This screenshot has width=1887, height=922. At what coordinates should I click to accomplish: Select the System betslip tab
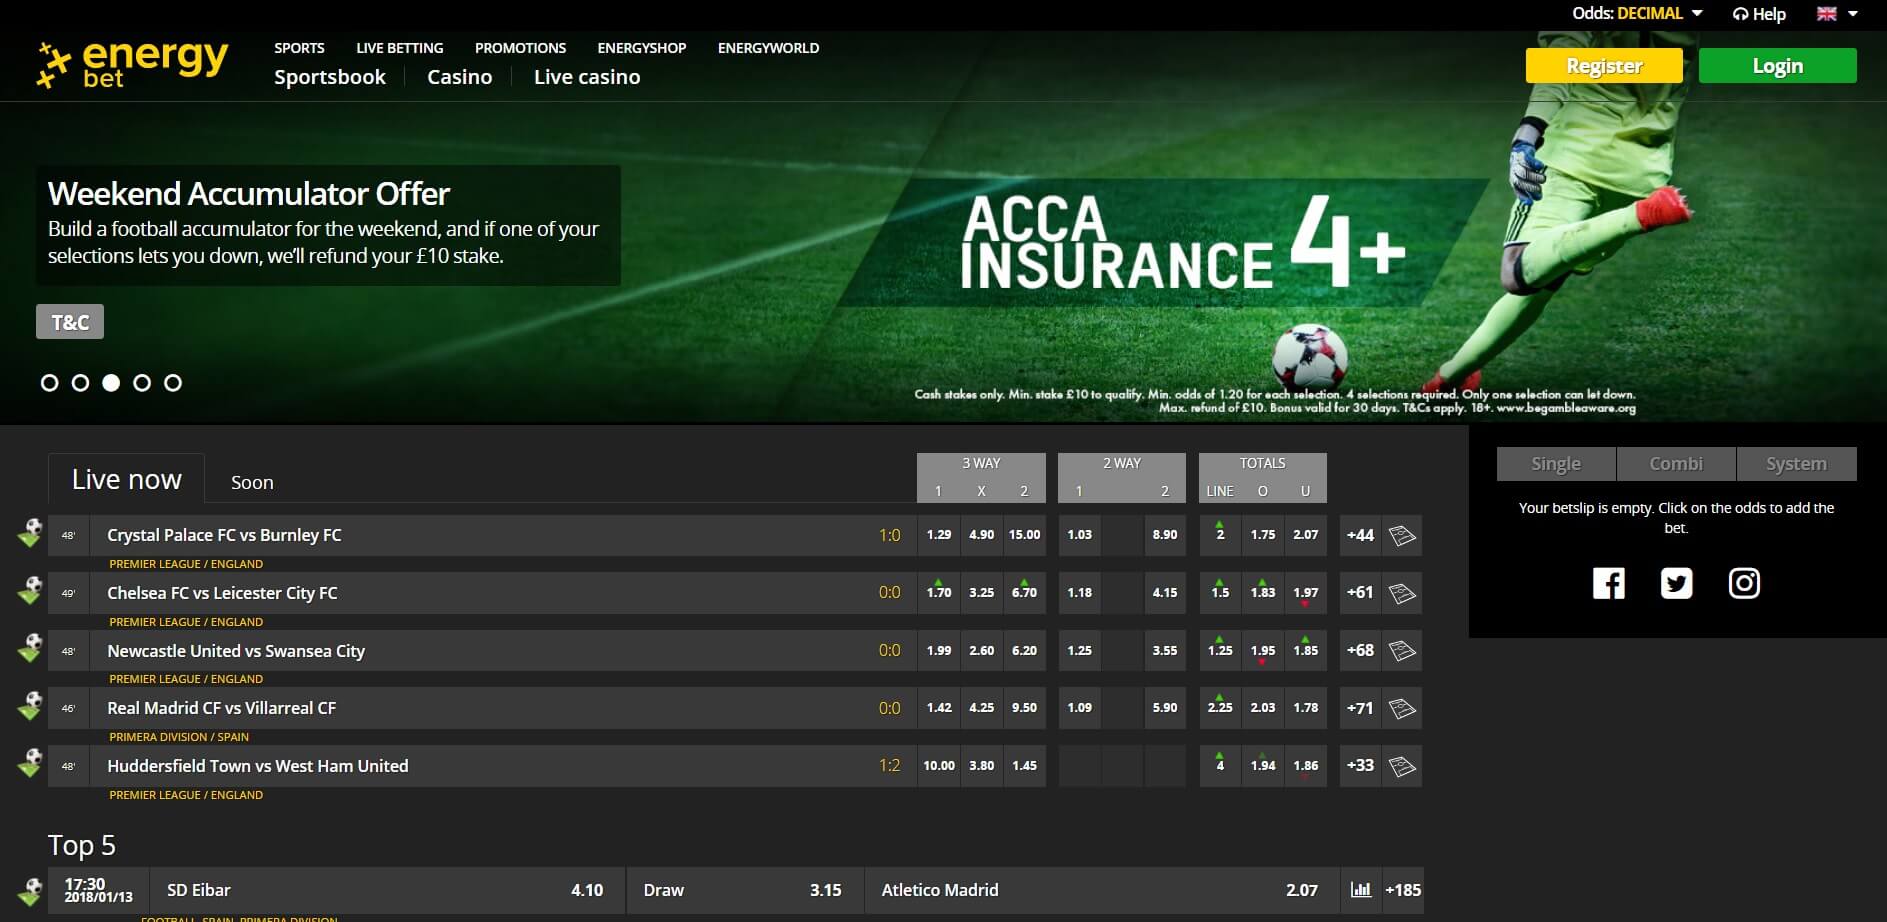tap(1797, 464)
